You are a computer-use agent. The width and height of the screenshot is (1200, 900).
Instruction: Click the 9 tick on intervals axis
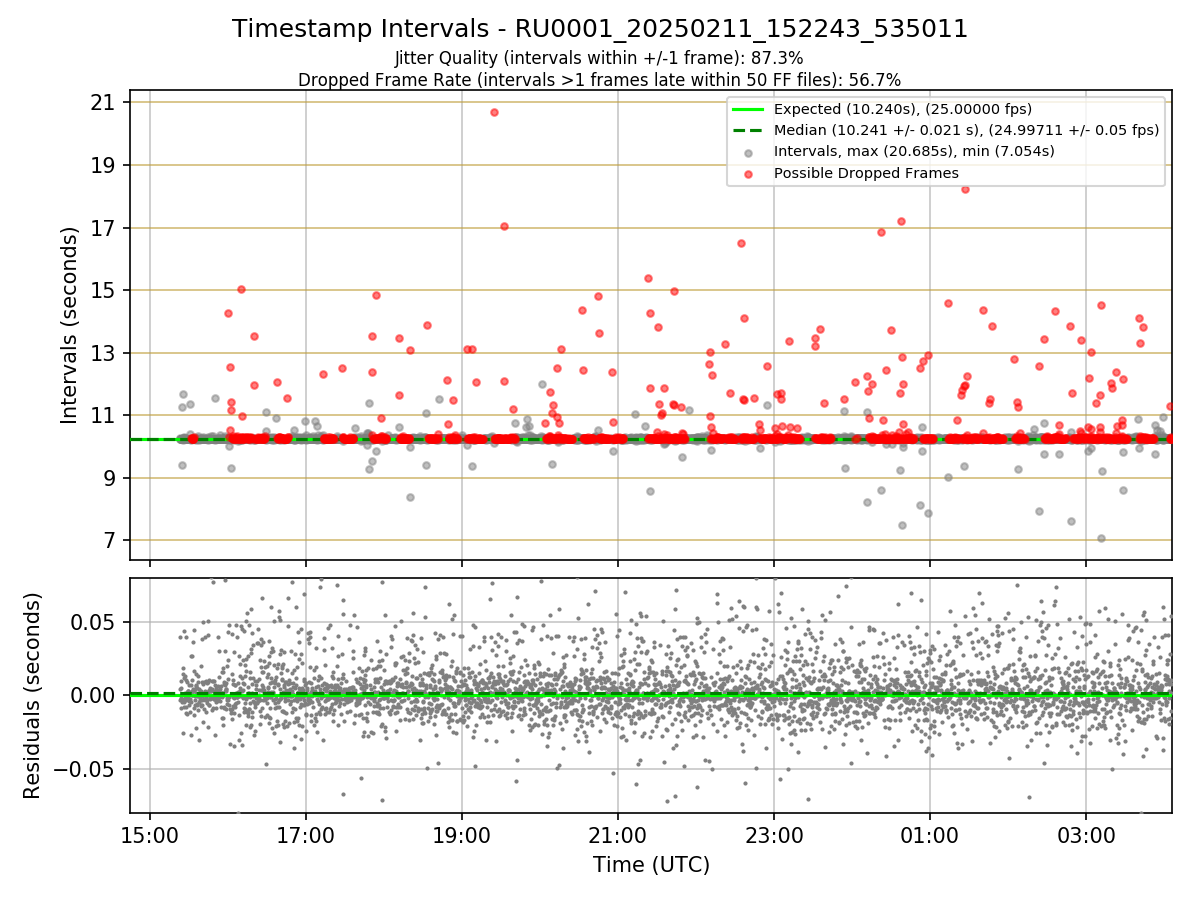[110, 478]
